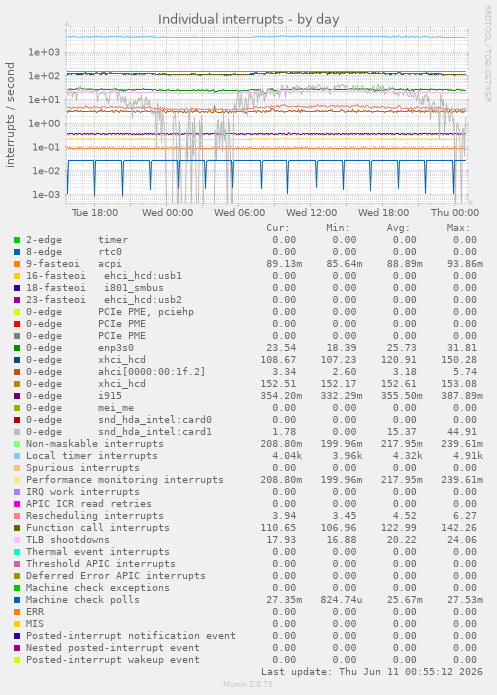Click the RRDTOOL / TOBI OETIKER watermark
Screen dimensions: 497x695
[487, 54]
